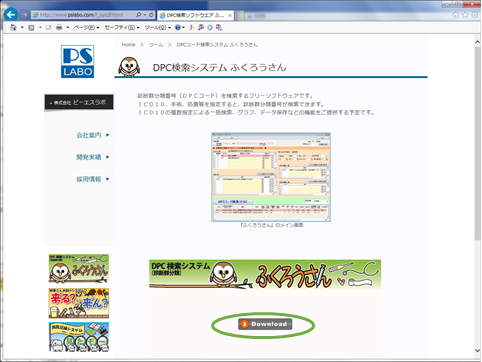The width and height of the screenshot is (482, 362).
Task: Click the 『ふくろうさん』のメイン画面 caption
Action: click(x=271, y=225)
